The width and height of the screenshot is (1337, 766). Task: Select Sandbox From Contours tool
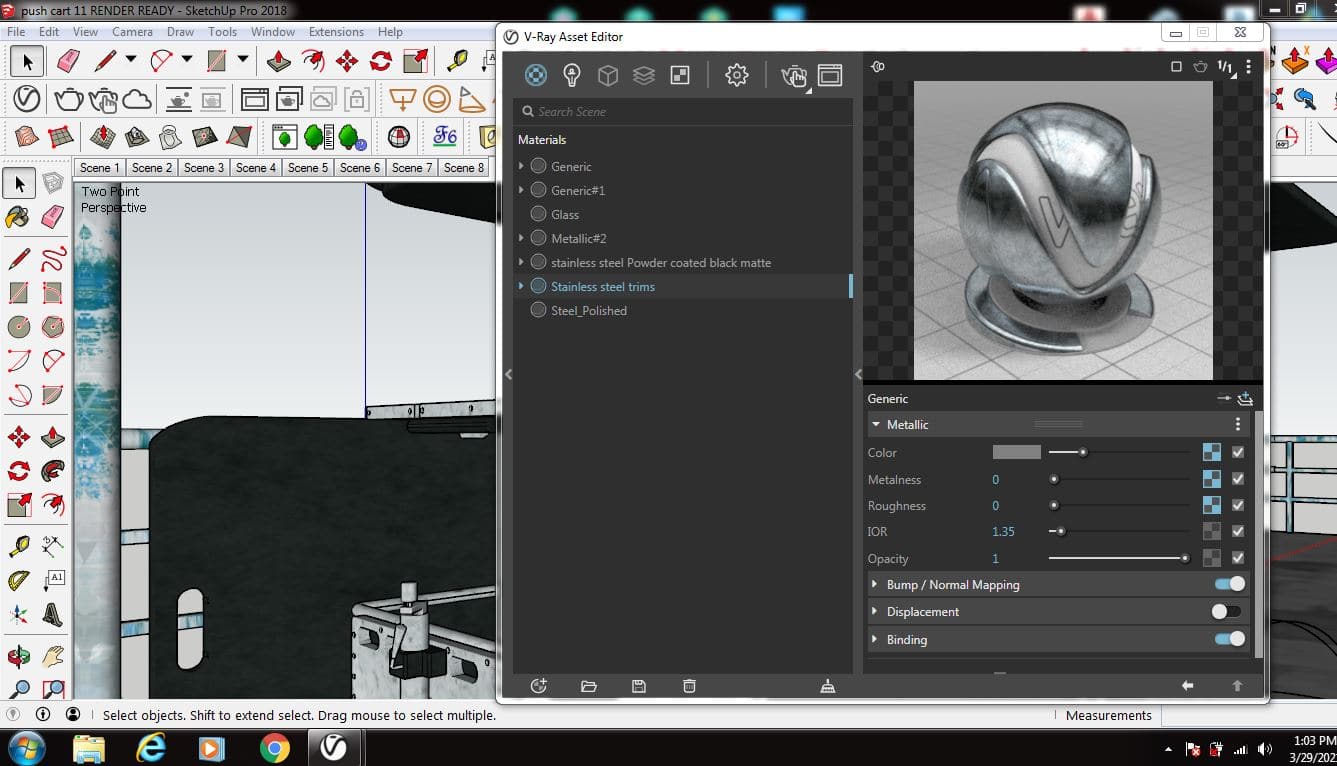click(x=27, y=136)
